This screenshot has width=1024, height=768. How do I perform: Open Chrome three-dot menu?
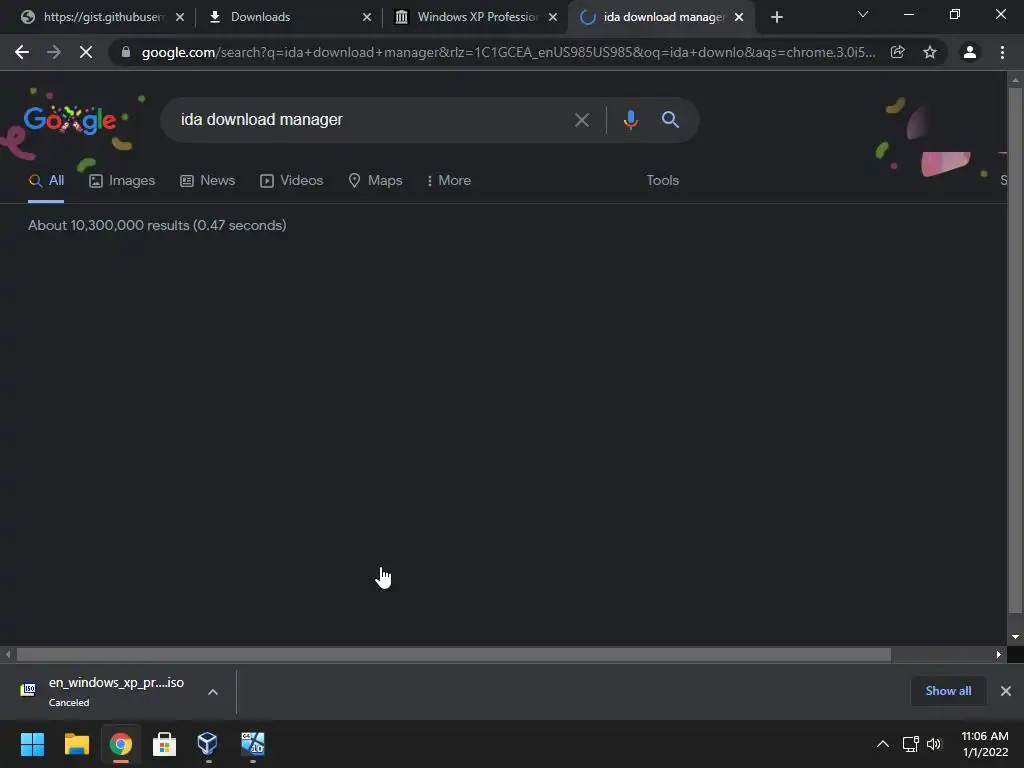(1002, 52)
